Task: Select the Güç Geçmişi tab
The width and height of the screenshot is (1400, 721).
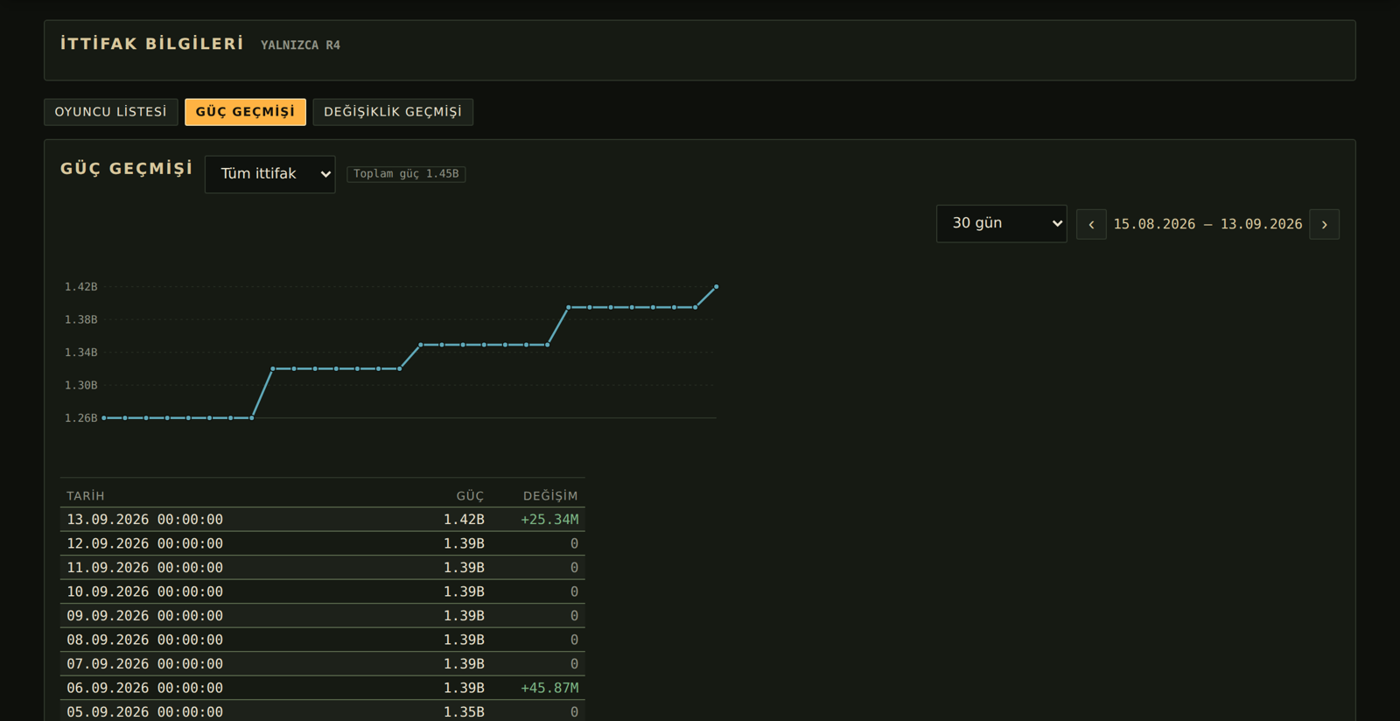Action: click(x=245, y=112)
